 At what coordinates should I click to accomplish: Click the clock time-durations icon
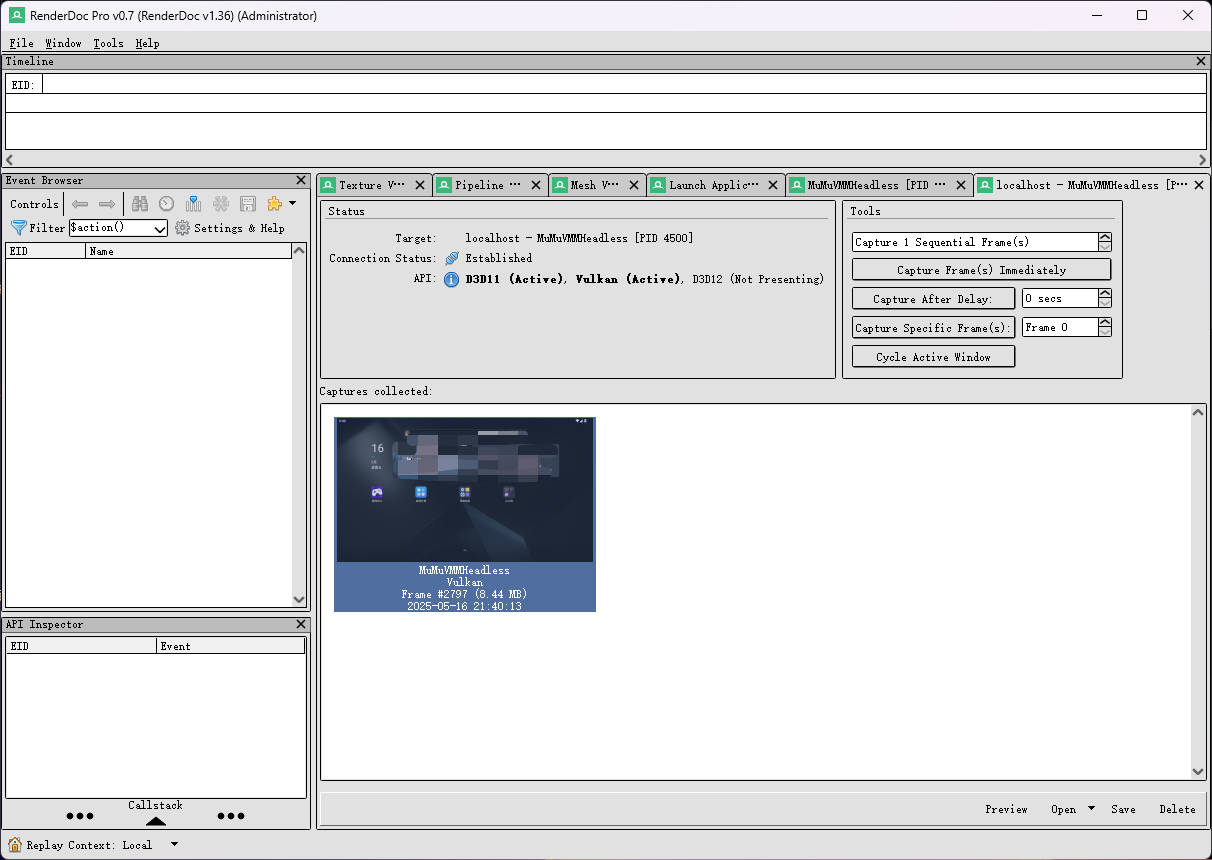point(167,204)
